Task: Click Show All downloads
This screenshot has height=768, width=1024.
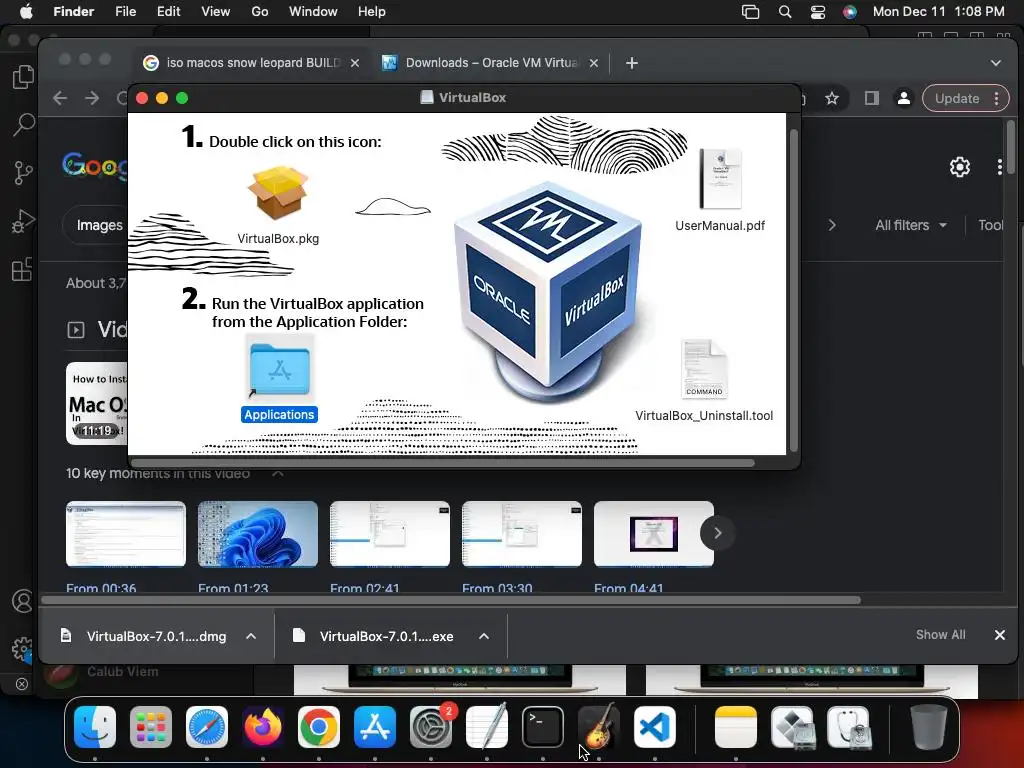Action: tap(940, 635)
